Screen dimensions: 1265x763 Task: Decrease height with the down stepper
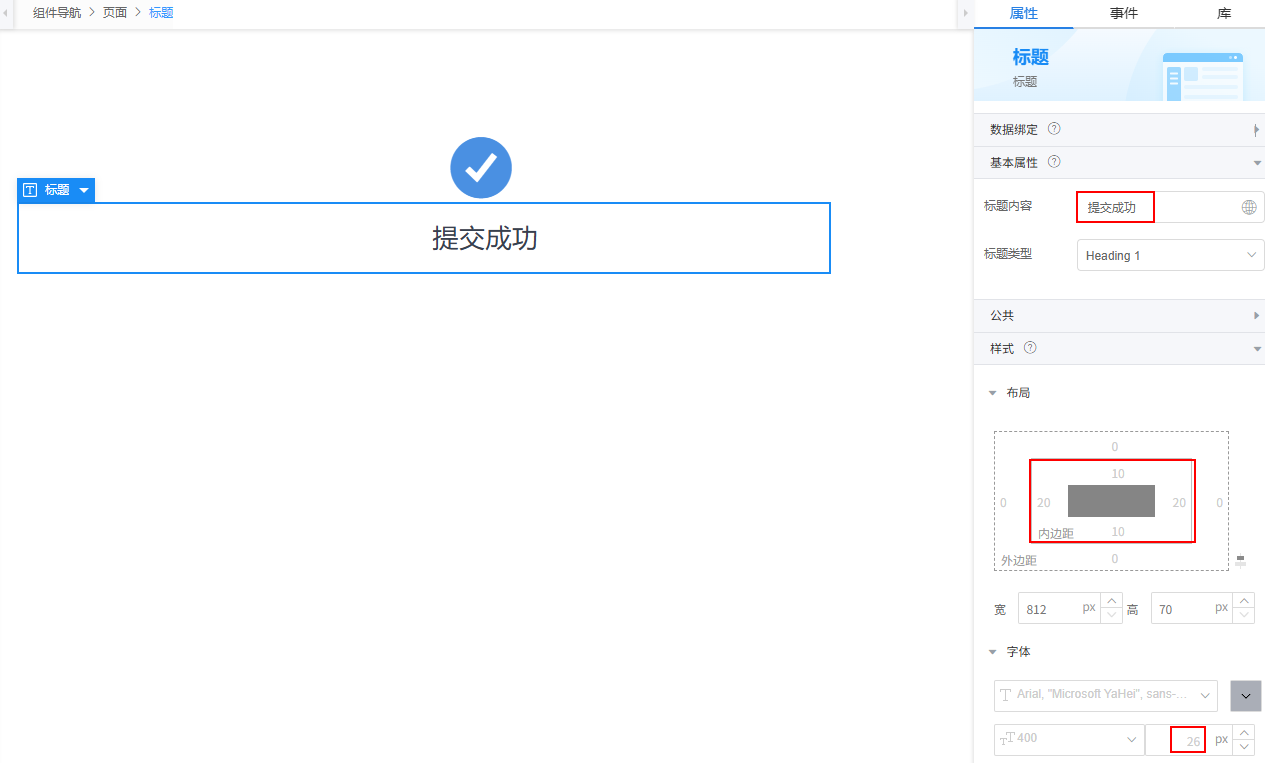[1244, 616]
